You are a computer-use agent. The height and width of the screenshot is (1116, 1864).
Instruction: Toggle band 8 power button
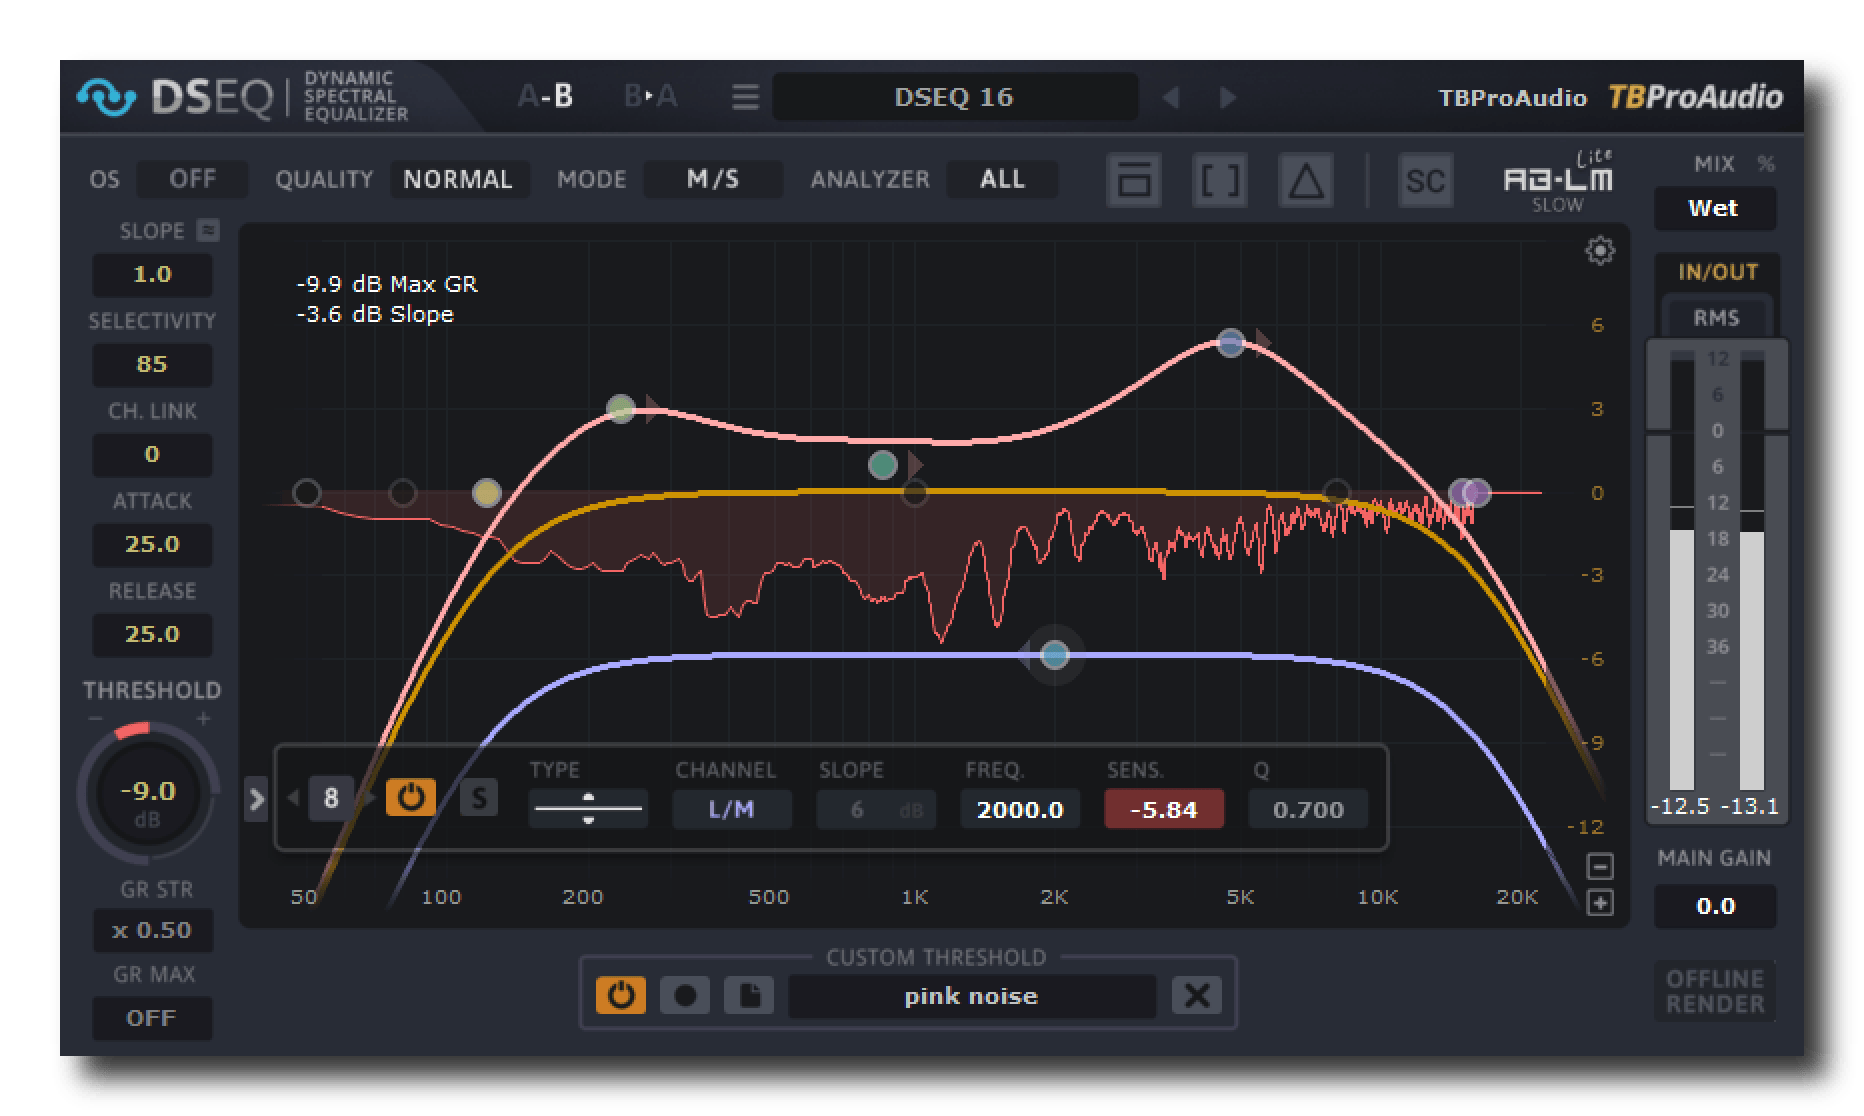pos(411,797)
